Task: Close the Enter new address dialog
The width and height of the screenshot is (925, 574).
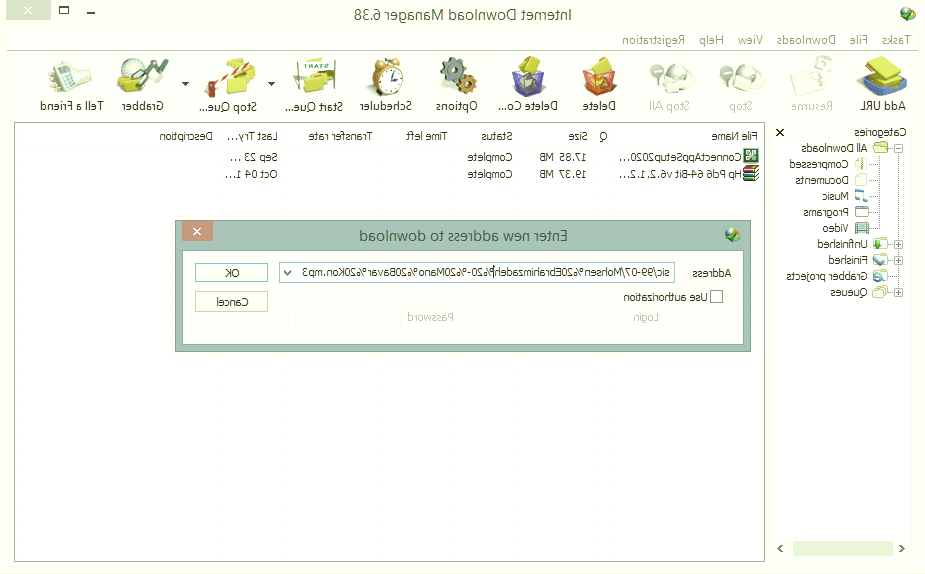Action: (197, 231)
